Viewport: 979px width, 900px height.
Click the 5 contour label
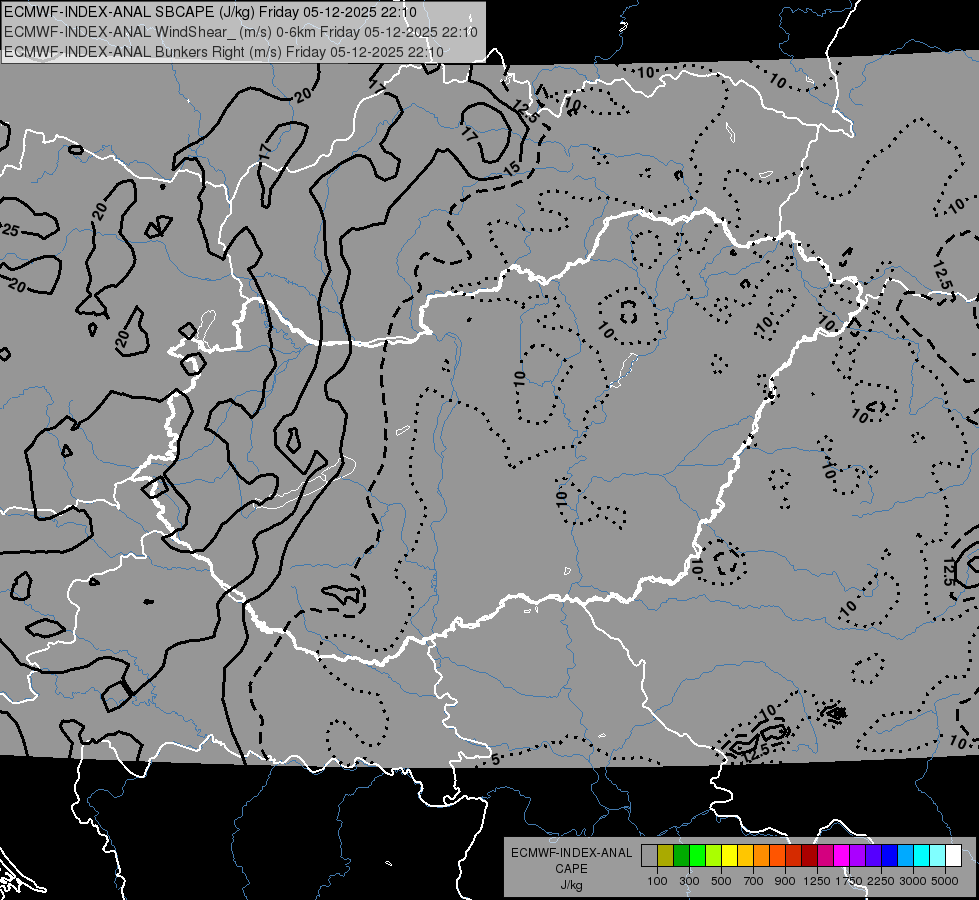click(495, 760)
